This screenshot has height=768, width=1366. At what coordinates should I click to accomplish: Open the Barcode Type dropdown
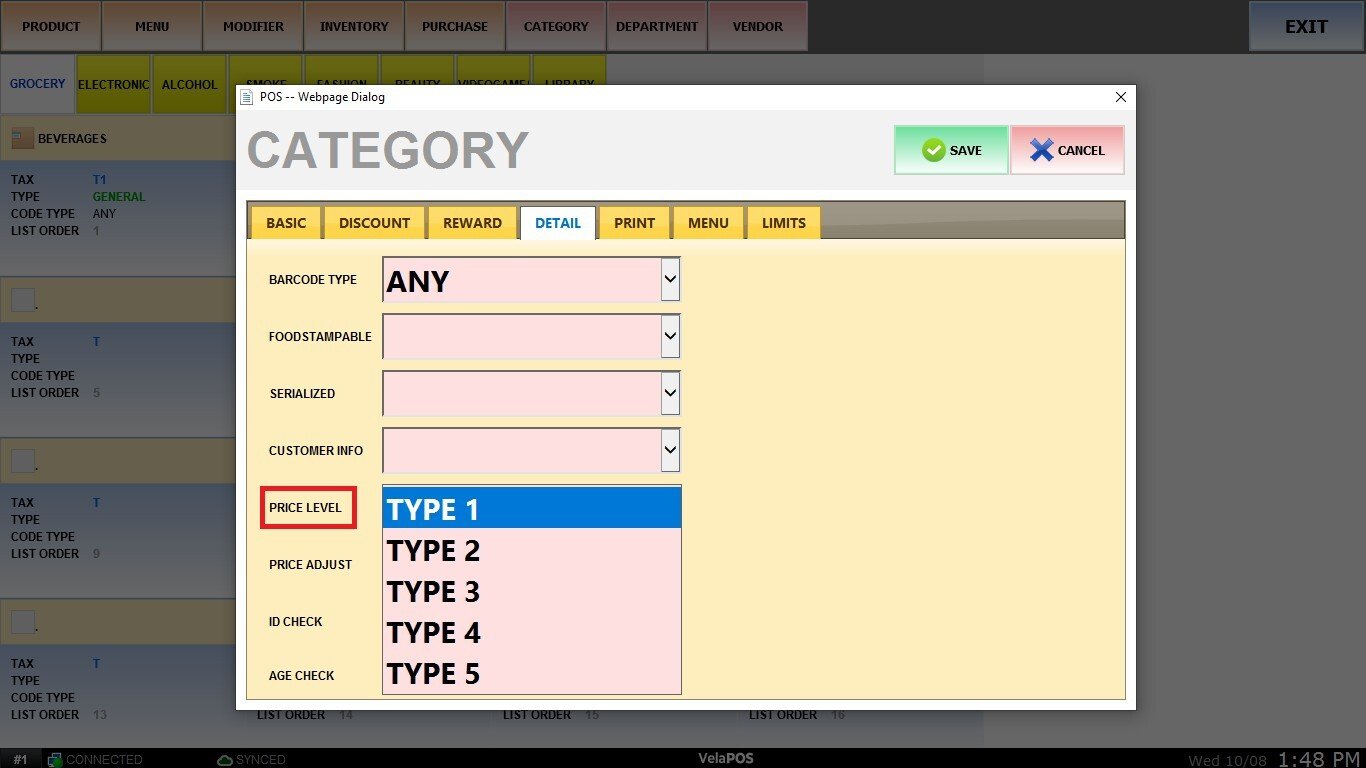pyautogui.click(x=670, y=280)
